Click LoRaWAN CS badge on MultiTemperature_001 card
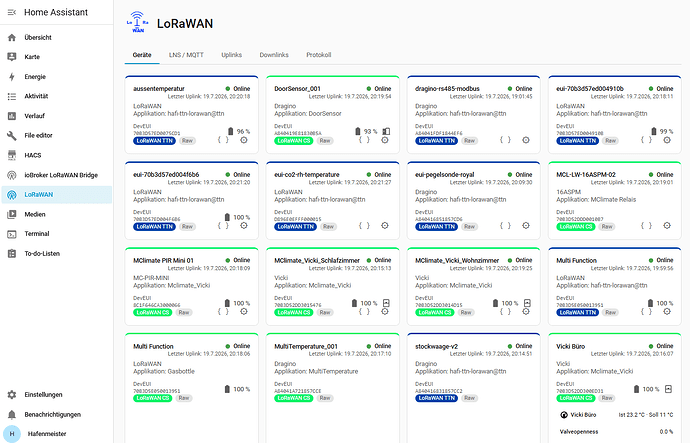690x443 pixels. pyautogui.click(x=294, y=398)
